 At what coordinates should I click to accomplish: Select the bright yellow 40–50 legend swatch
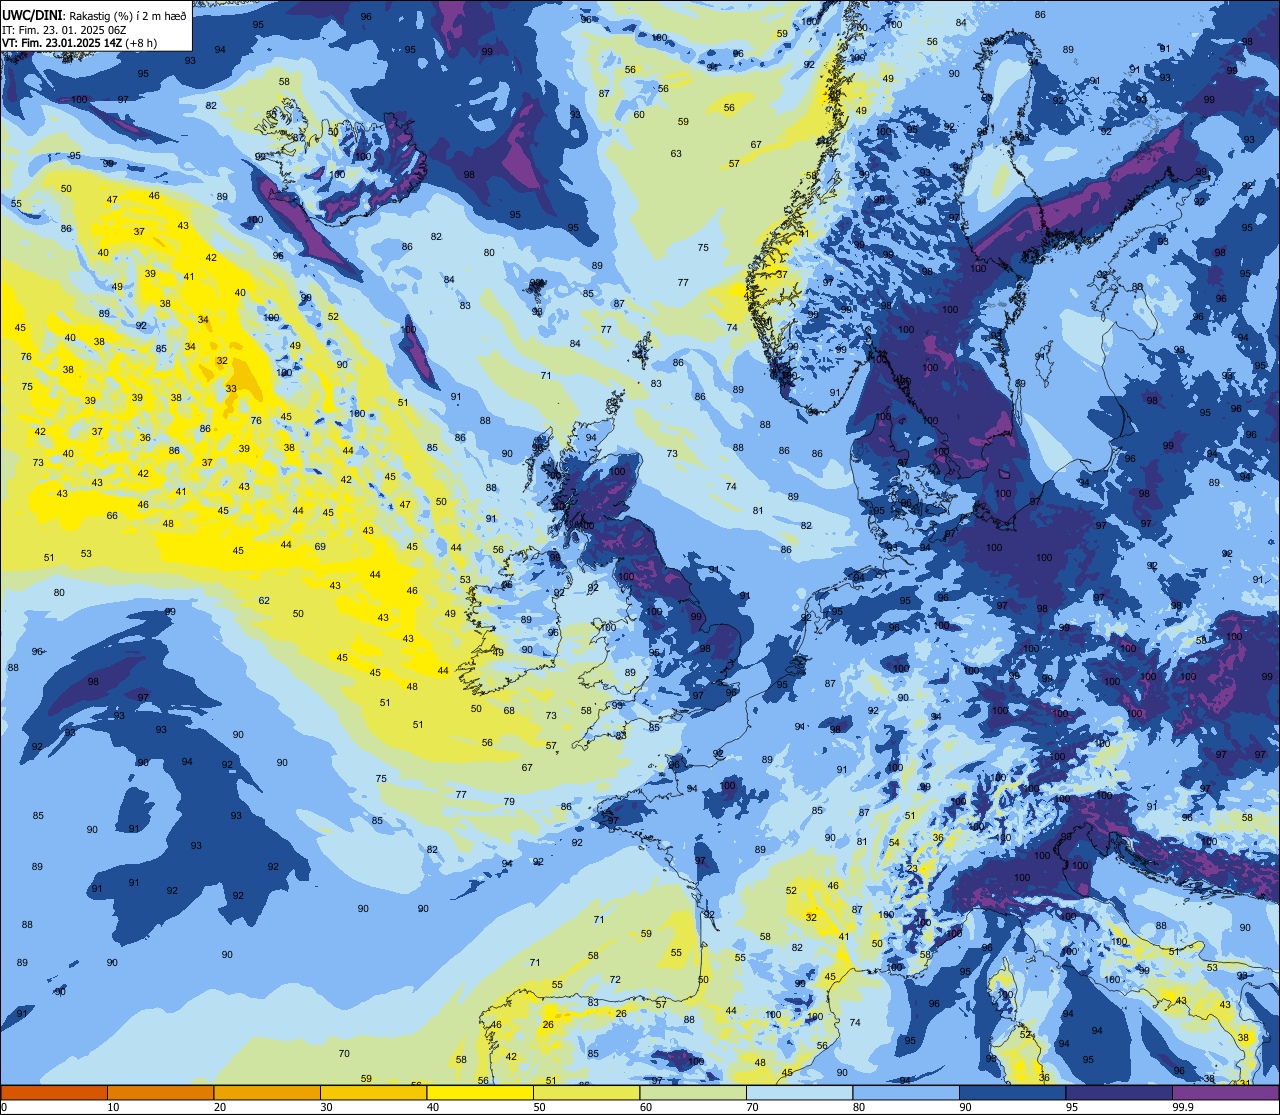(480, 1092)
